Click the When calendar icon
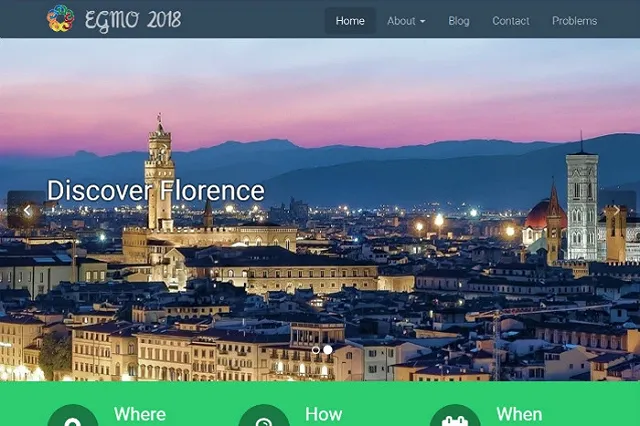640x426 pixels. (x=455, y=419)
